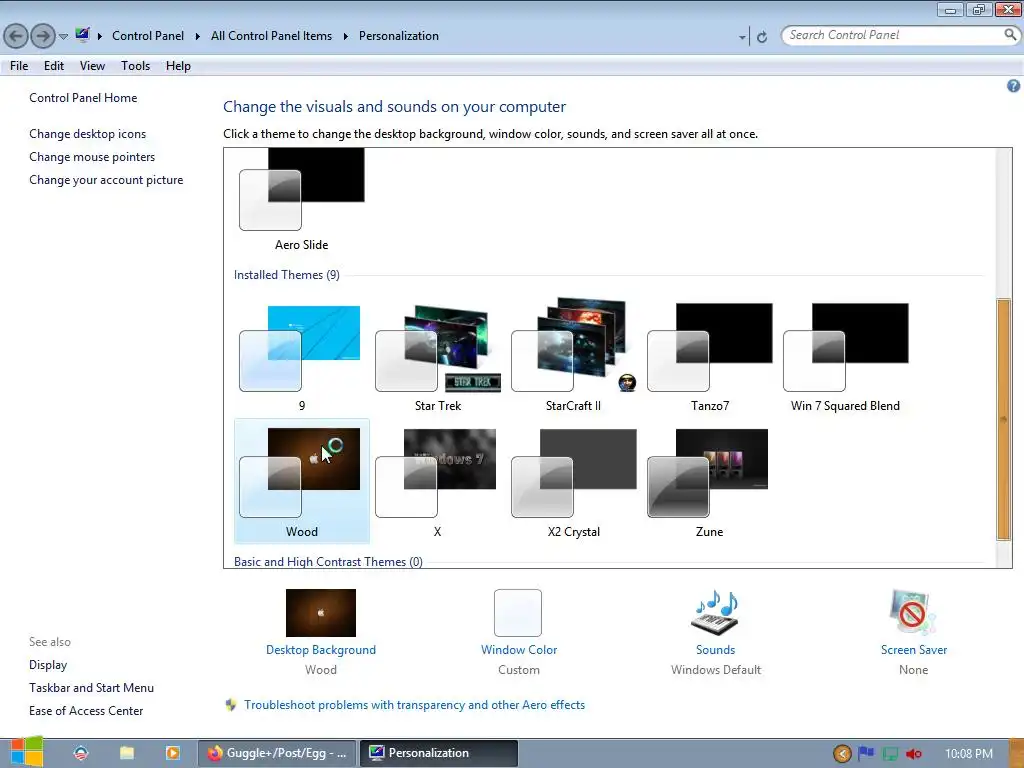
Task: Select the StarCraft II theme
Action: tap(573, 356)
